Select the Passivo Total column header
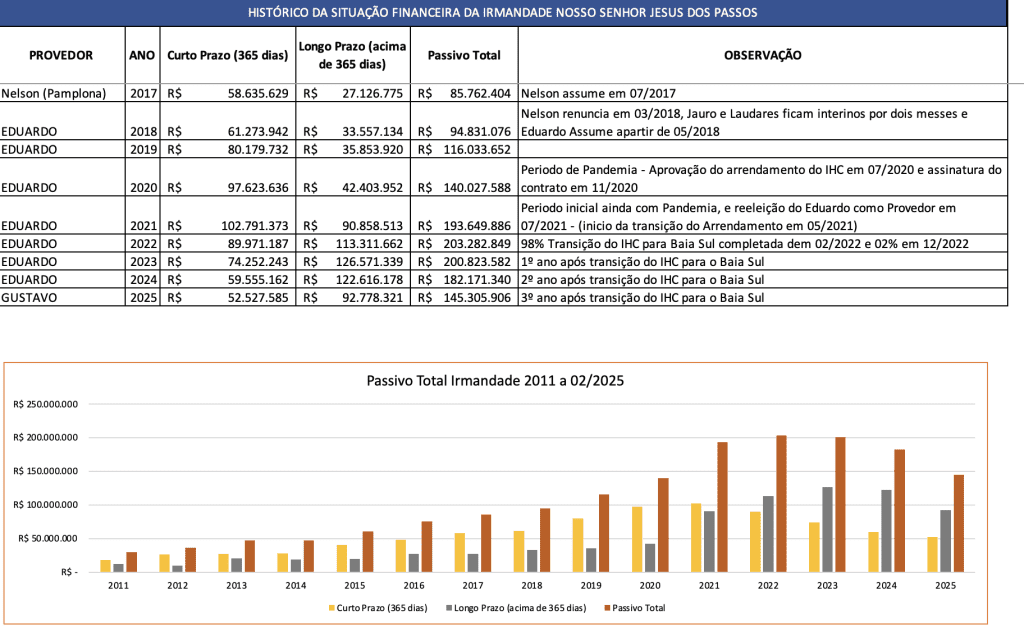This screenshot has width=1024, height=633. tap(464, 56)
